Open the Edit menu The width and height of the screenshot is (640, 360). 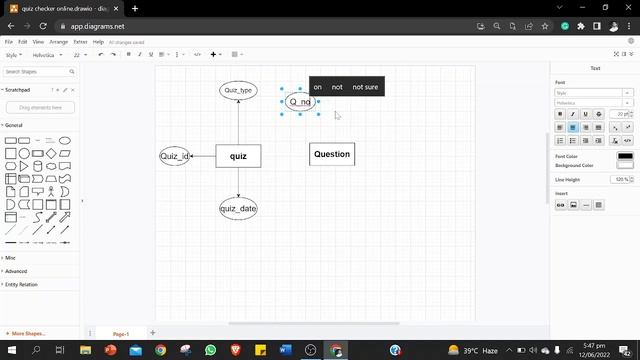click(22, 42)
